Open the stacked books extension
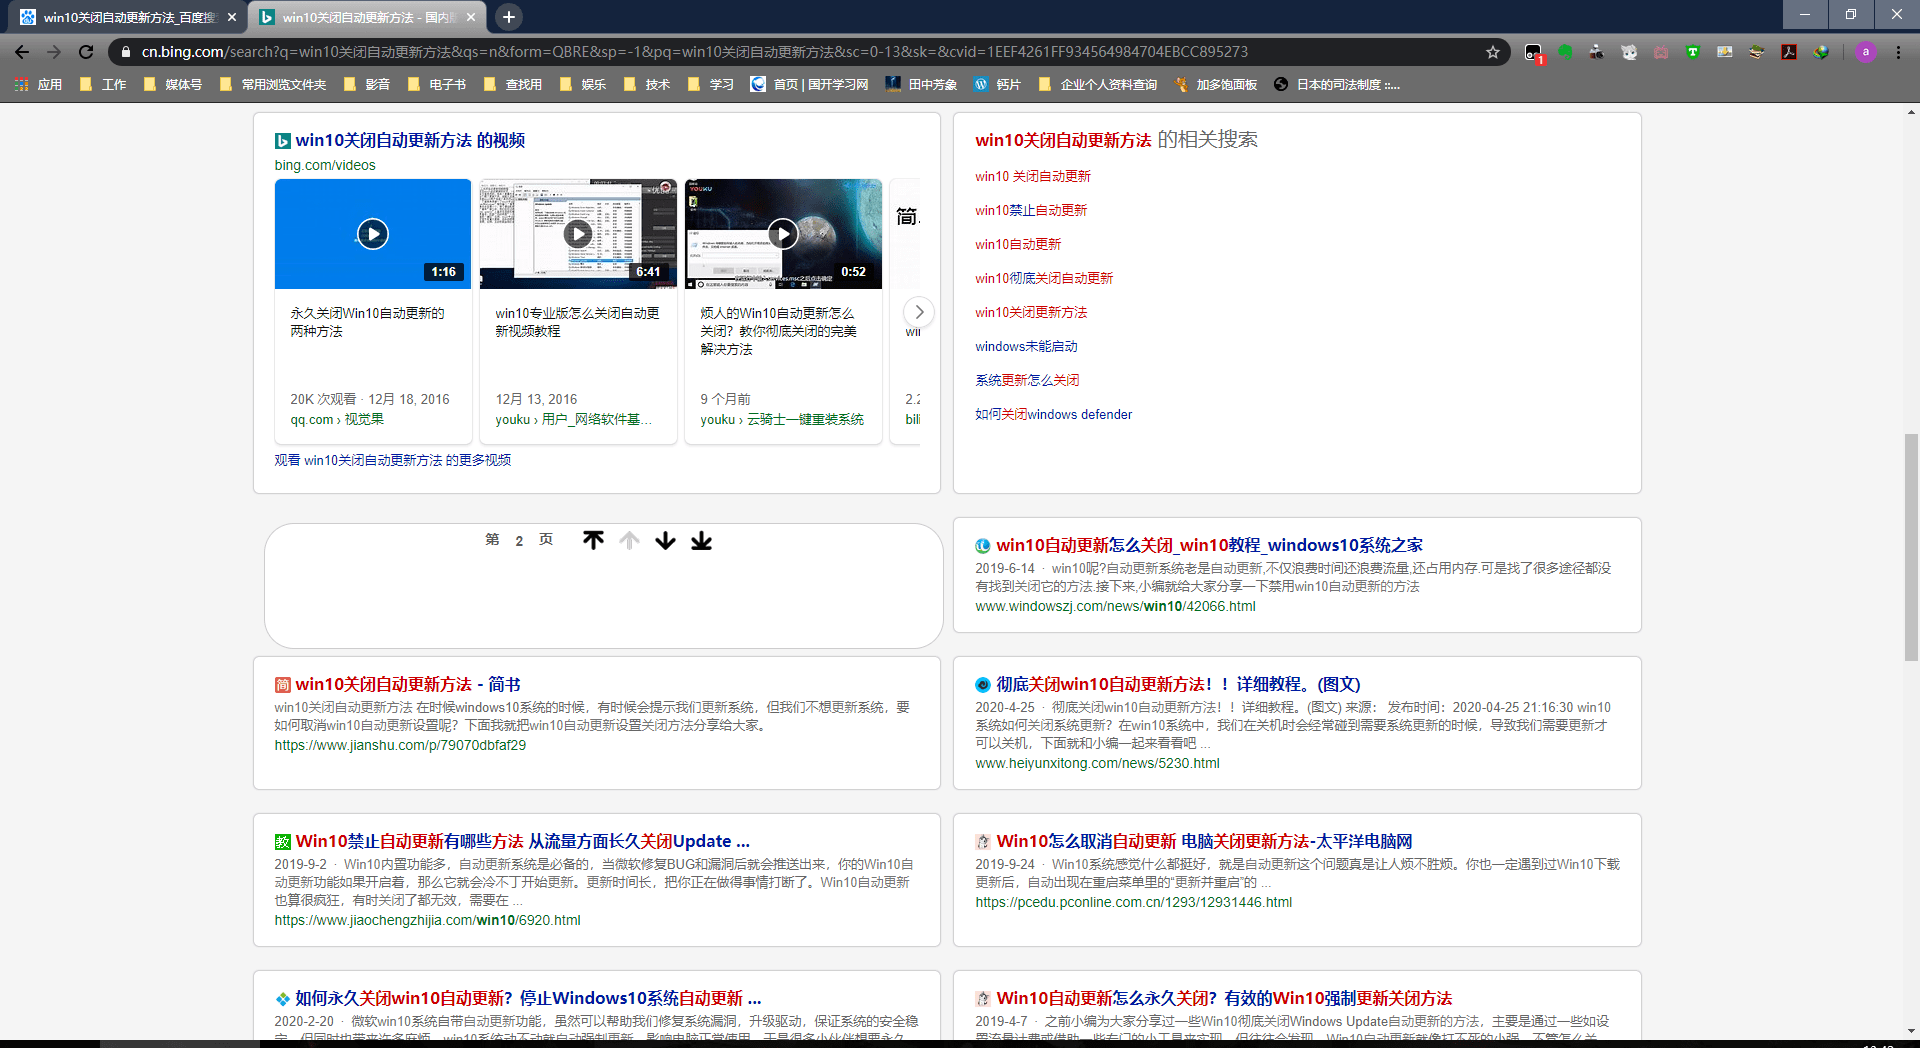The height and width of the screenshot is (1048, 1920). 1757,52
